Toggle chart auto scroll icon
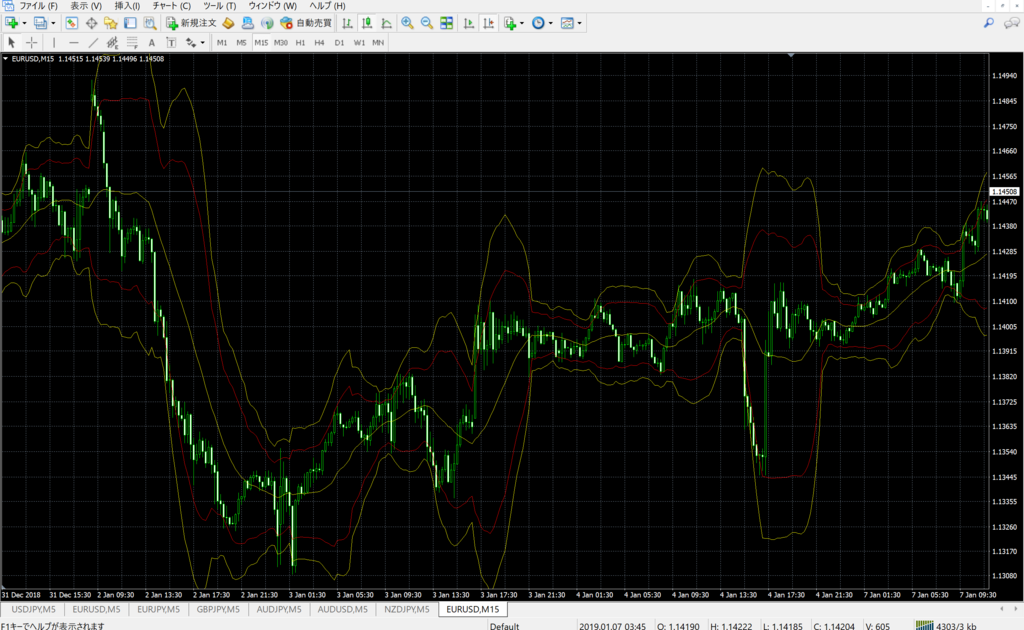Screen dimensions: 1024x630 click(x=468, y=24)
